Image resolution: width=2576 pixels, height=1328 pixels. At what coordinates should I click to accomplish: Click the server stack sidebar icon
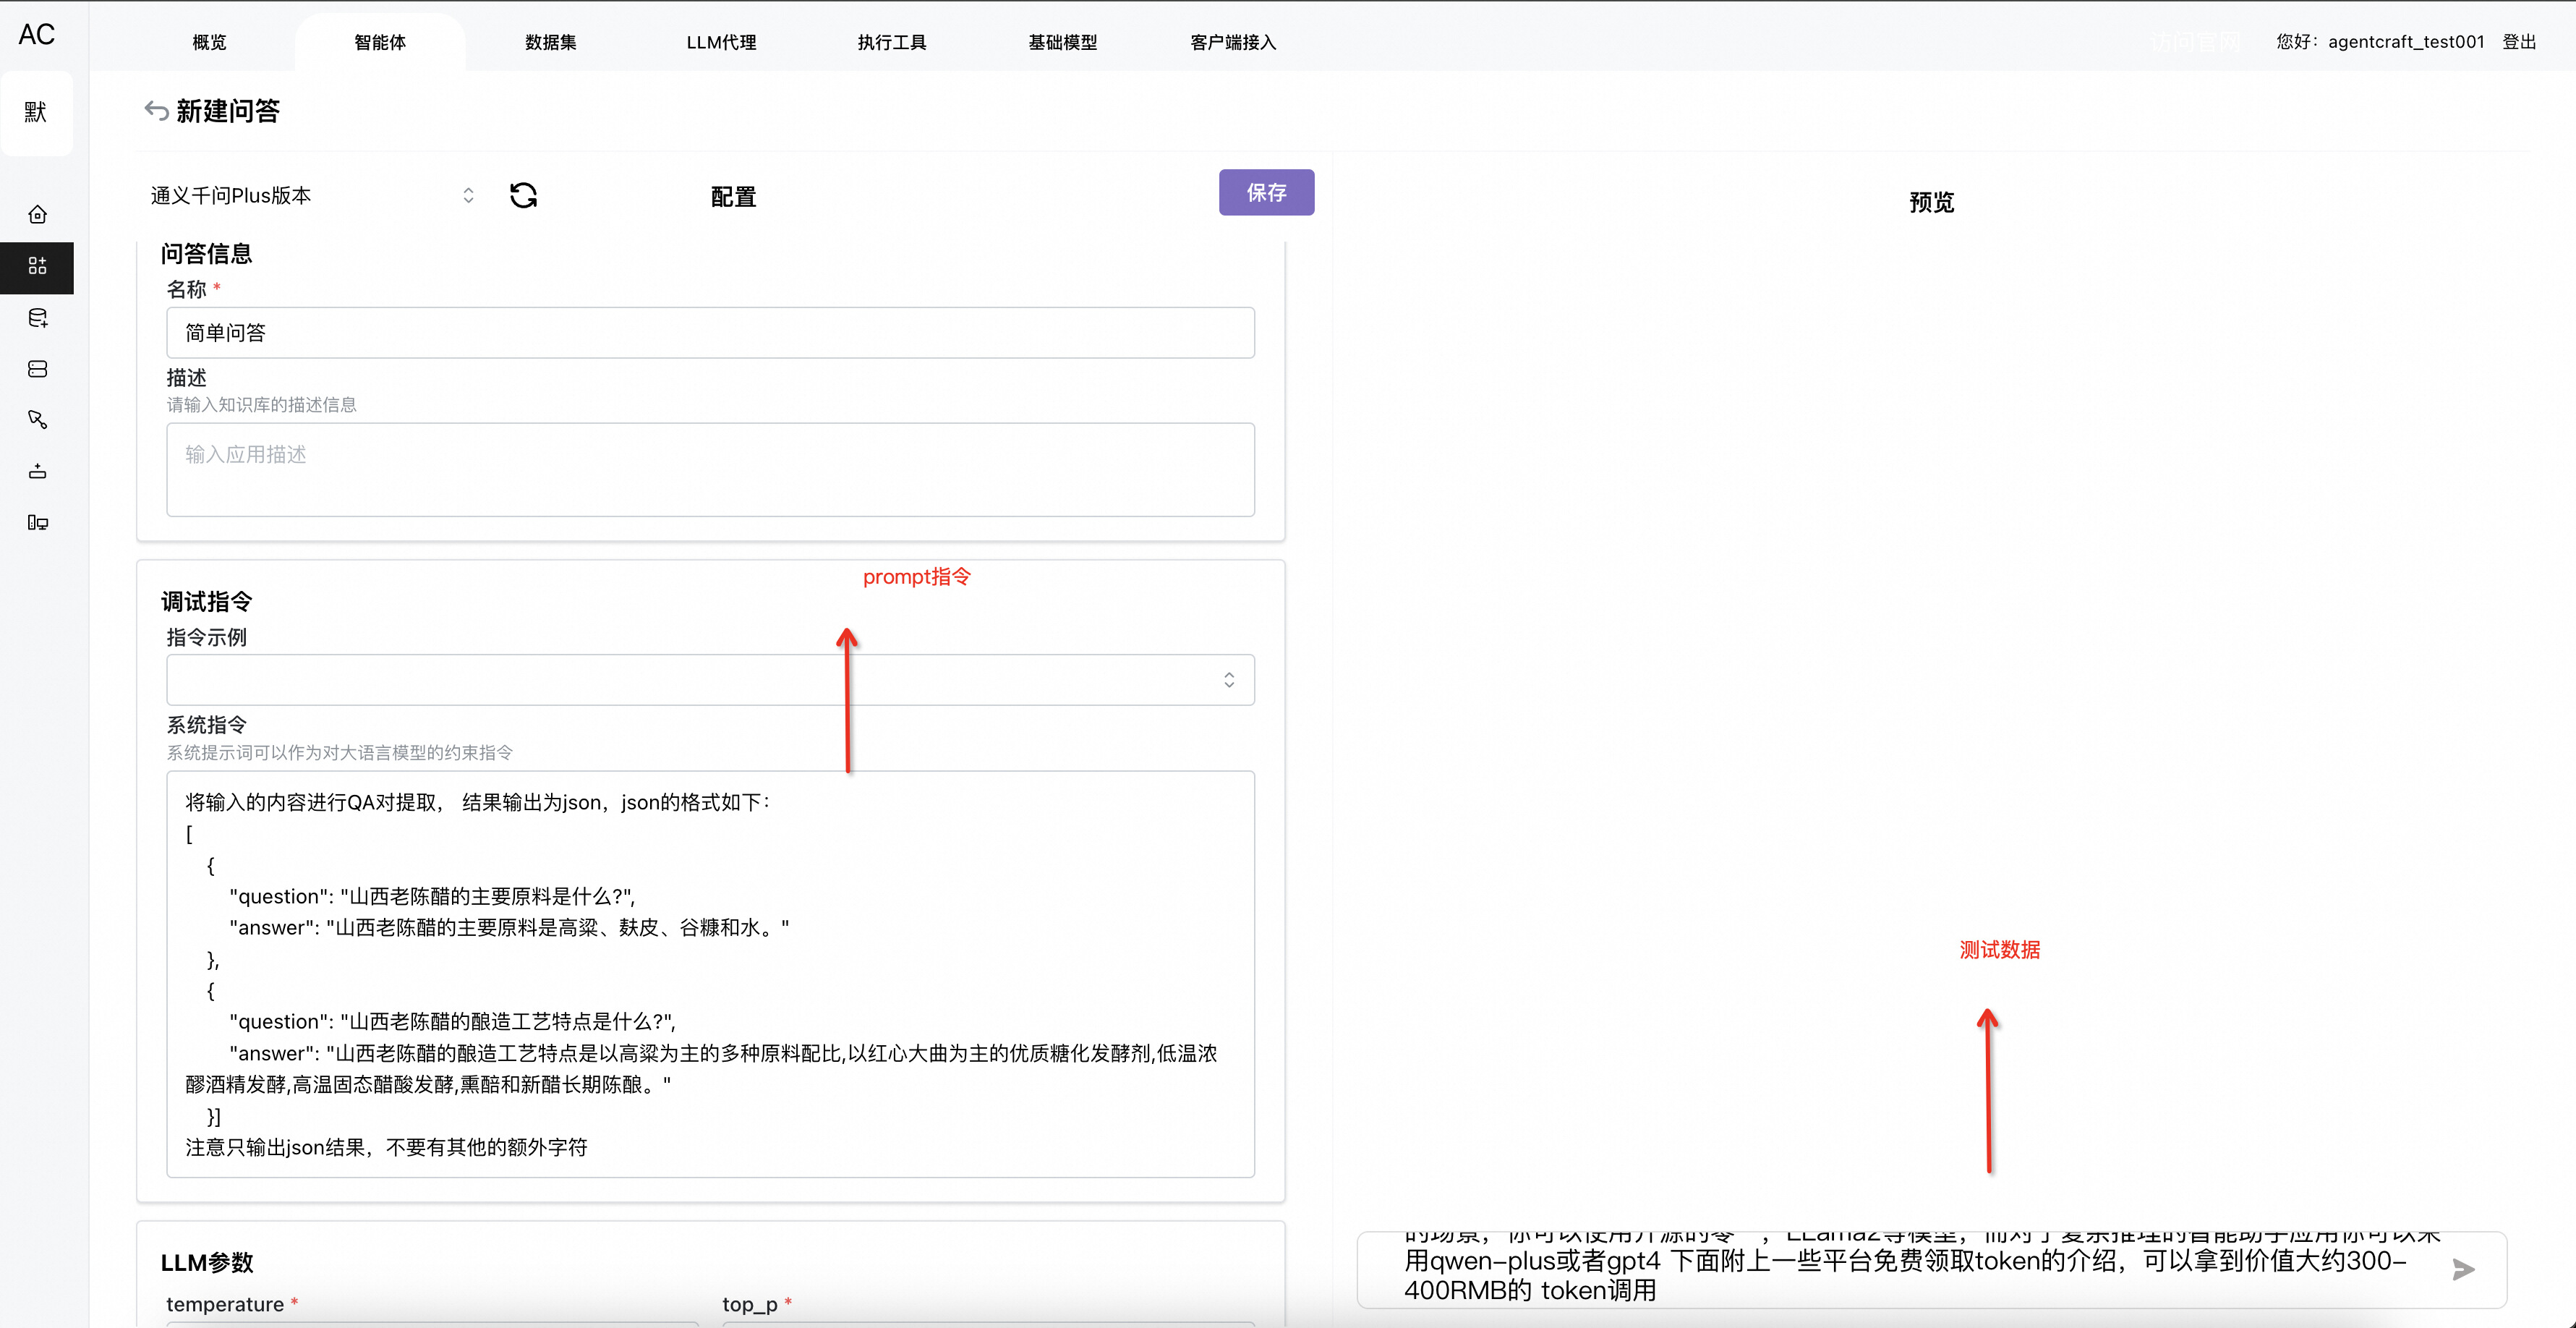pyautogui.click(x=37, y=369)
